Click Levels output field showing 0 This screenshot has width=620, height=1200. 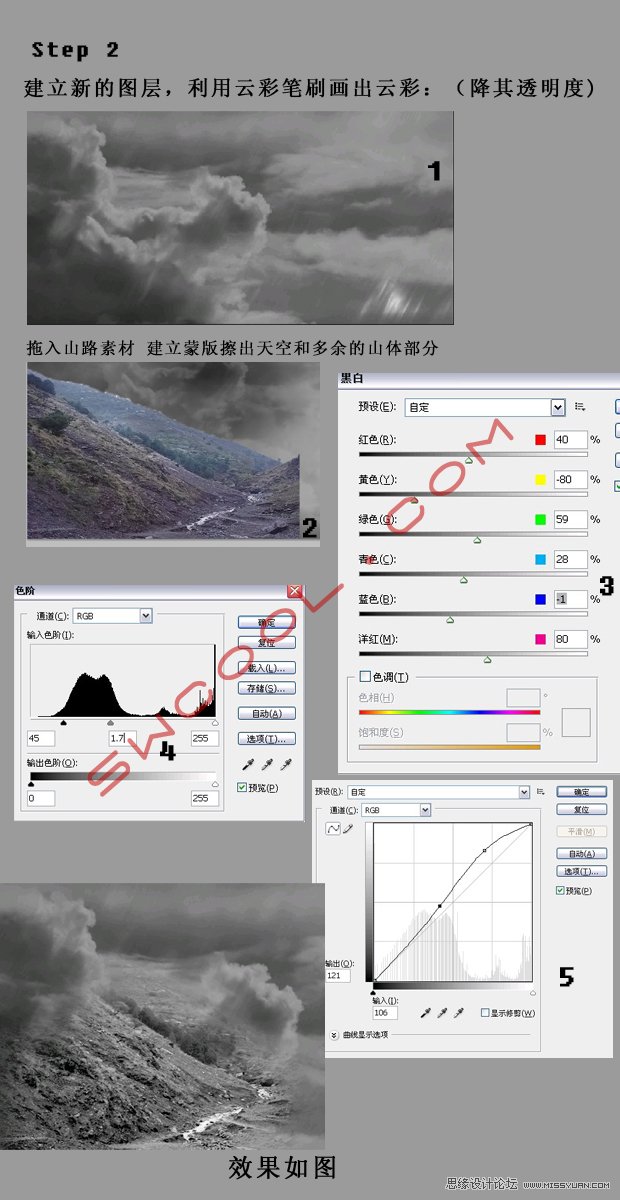[x=41, y=798]
